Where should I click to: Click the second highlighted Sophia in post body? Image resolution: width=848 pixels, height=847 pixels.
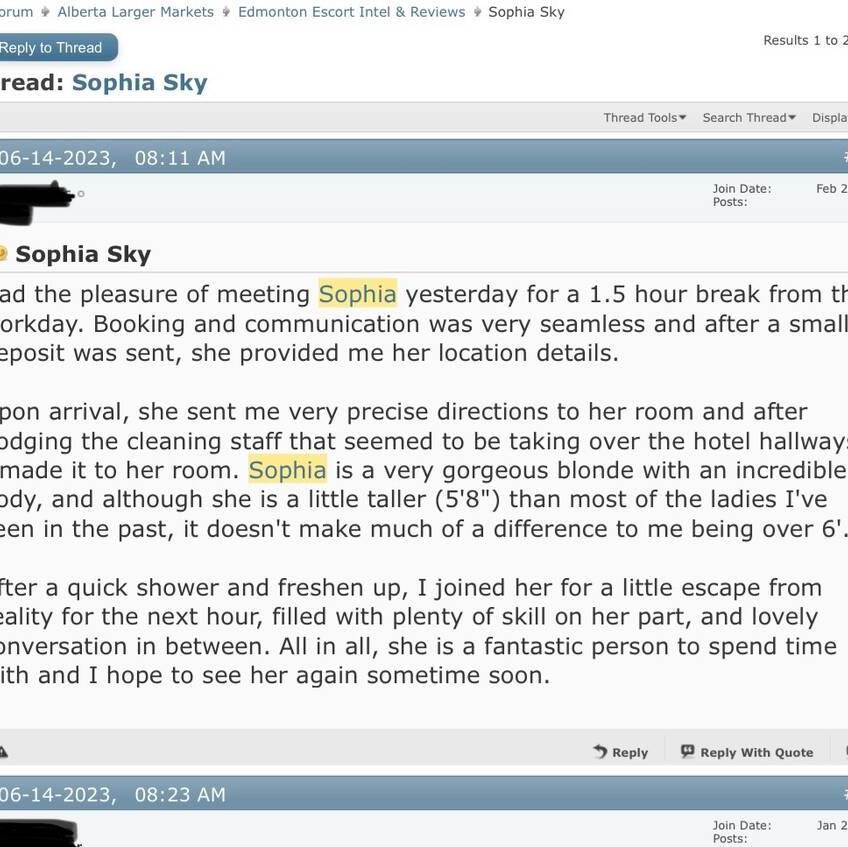pos(287,470)
